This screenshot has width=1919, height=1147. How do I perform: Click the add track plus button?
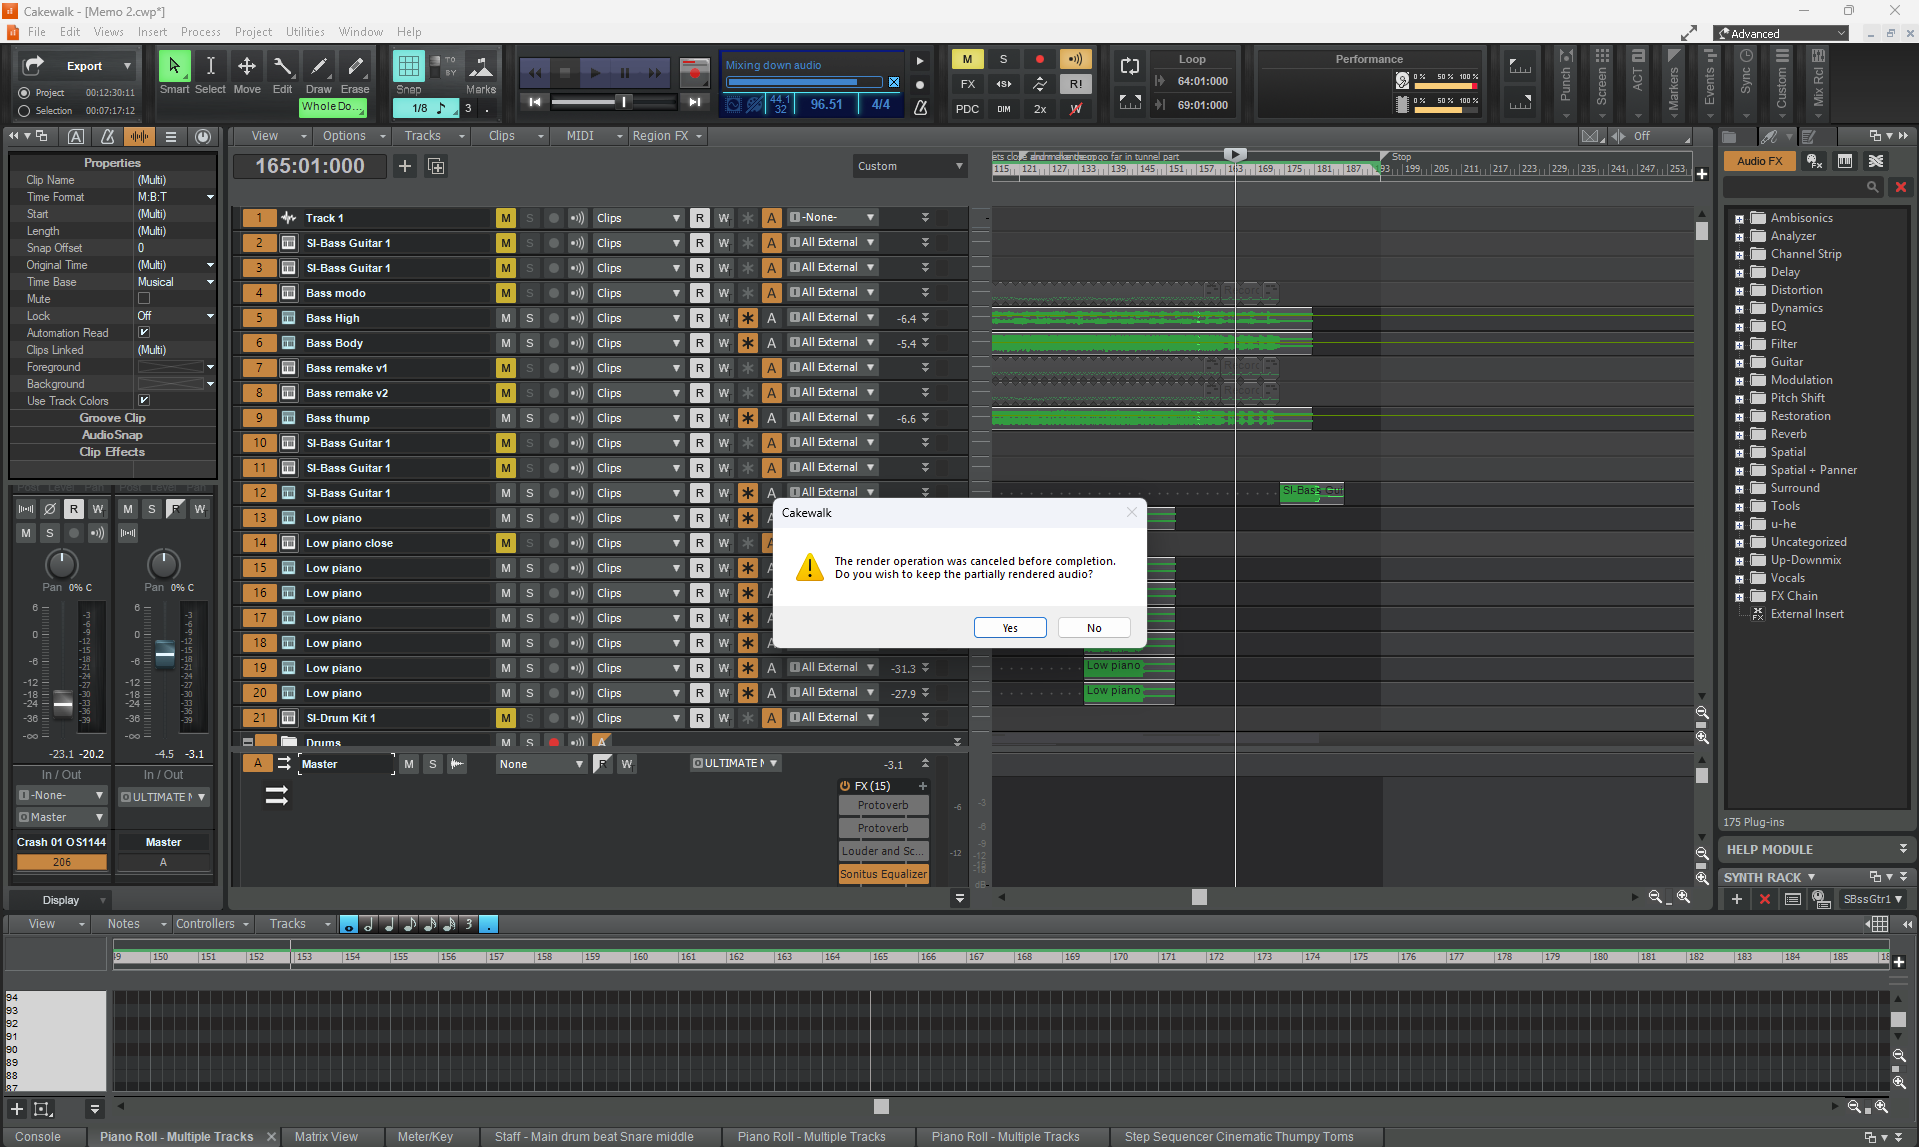pyautogui.click(x=405, y=166)
